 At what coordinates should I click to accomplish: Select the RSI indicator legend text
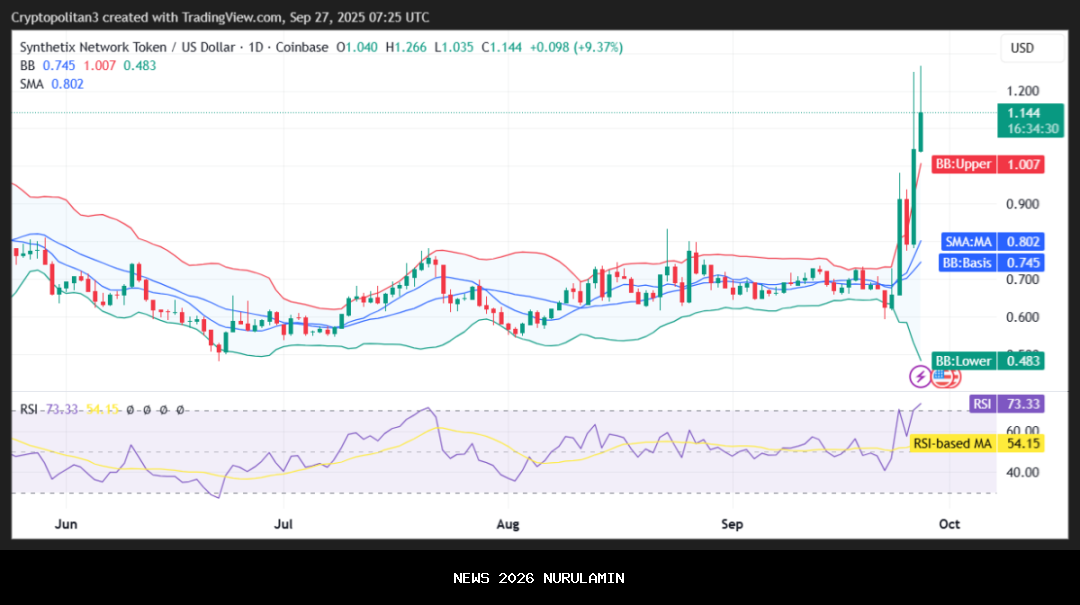[x=28, y=409]
